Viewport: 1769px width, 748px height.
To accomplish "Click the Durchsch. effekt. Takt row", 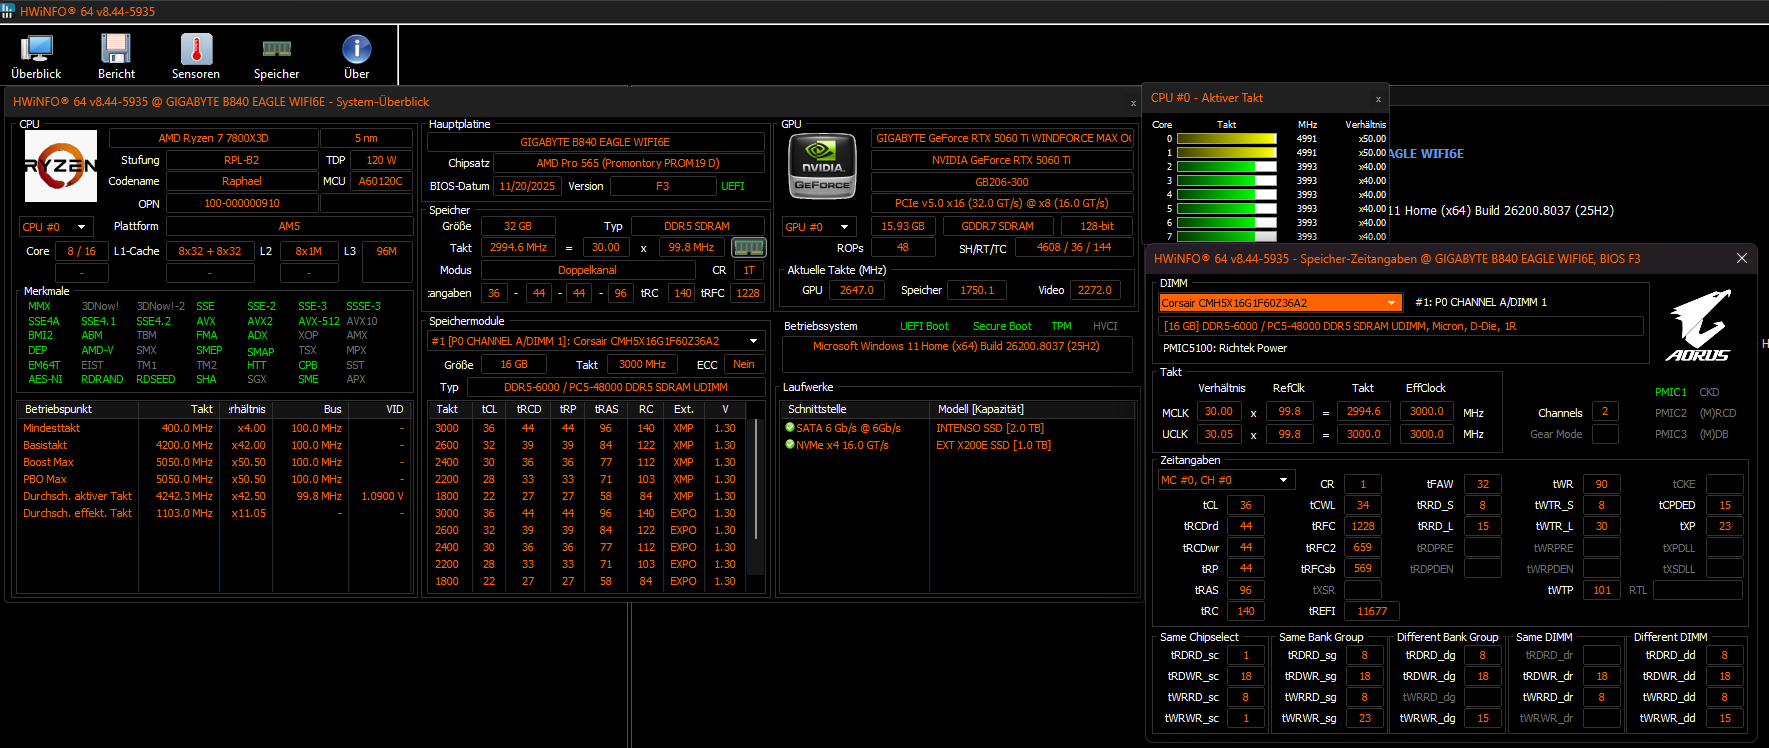I will click(213, 513).
